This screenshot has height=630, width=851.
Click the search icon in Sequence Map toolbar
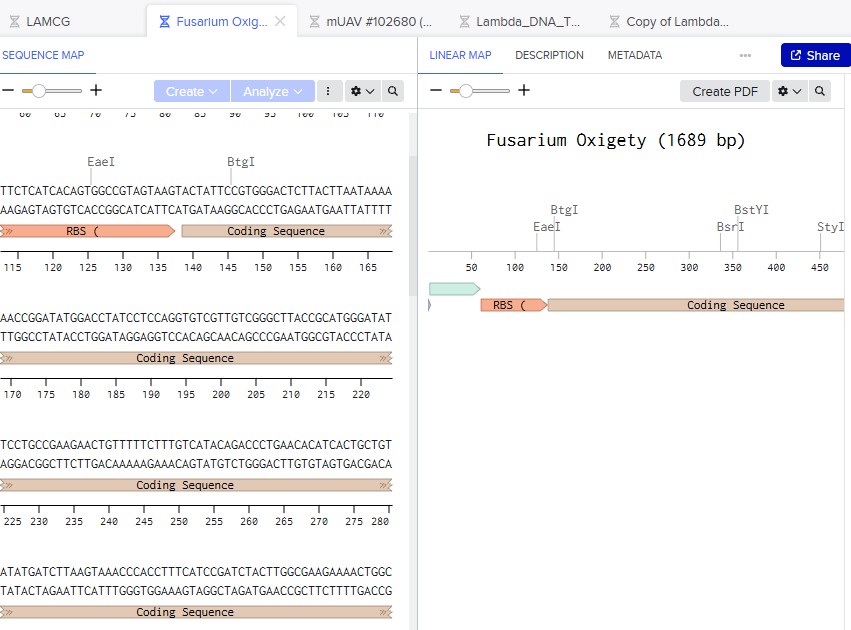pos(393,91)
